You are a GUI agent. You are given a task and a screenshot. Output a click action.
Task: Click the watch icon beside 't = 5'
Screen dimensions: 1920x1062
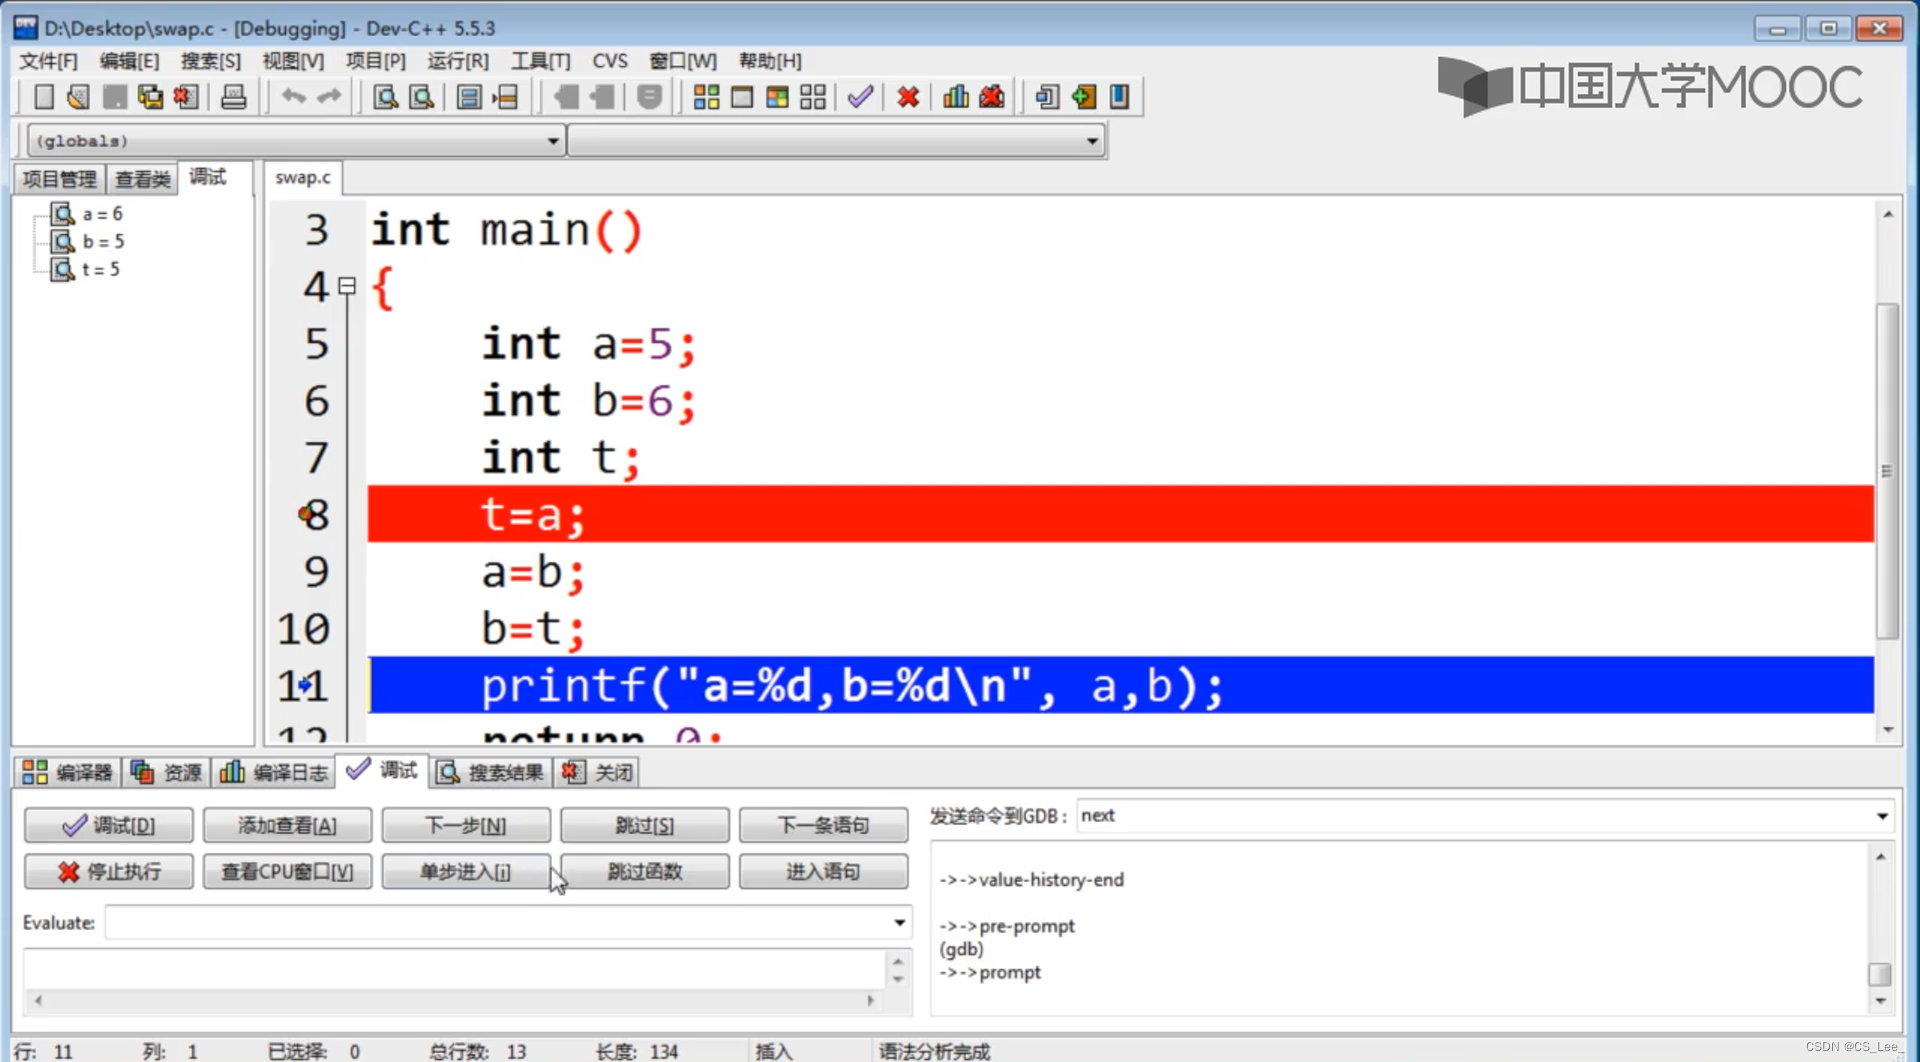[x=62, y=269]
